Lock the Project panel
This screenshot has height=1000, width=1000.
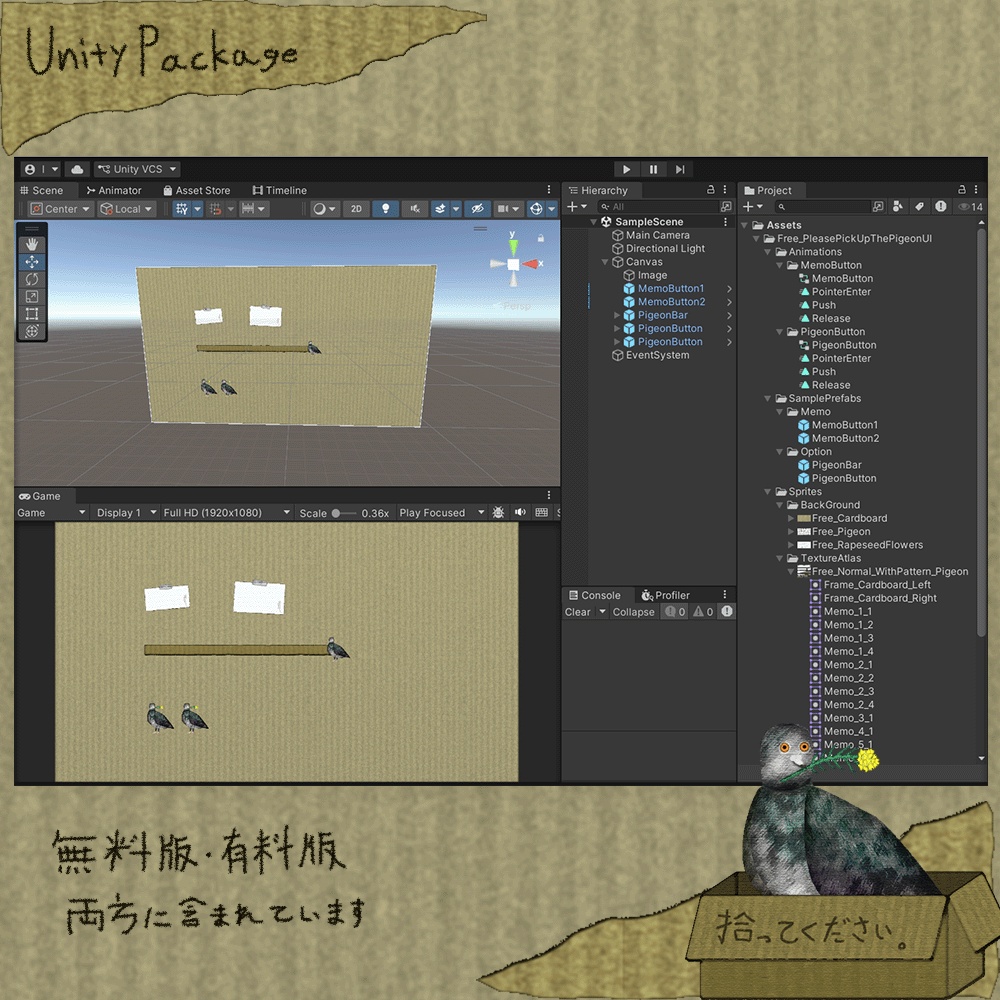point(961,189)
